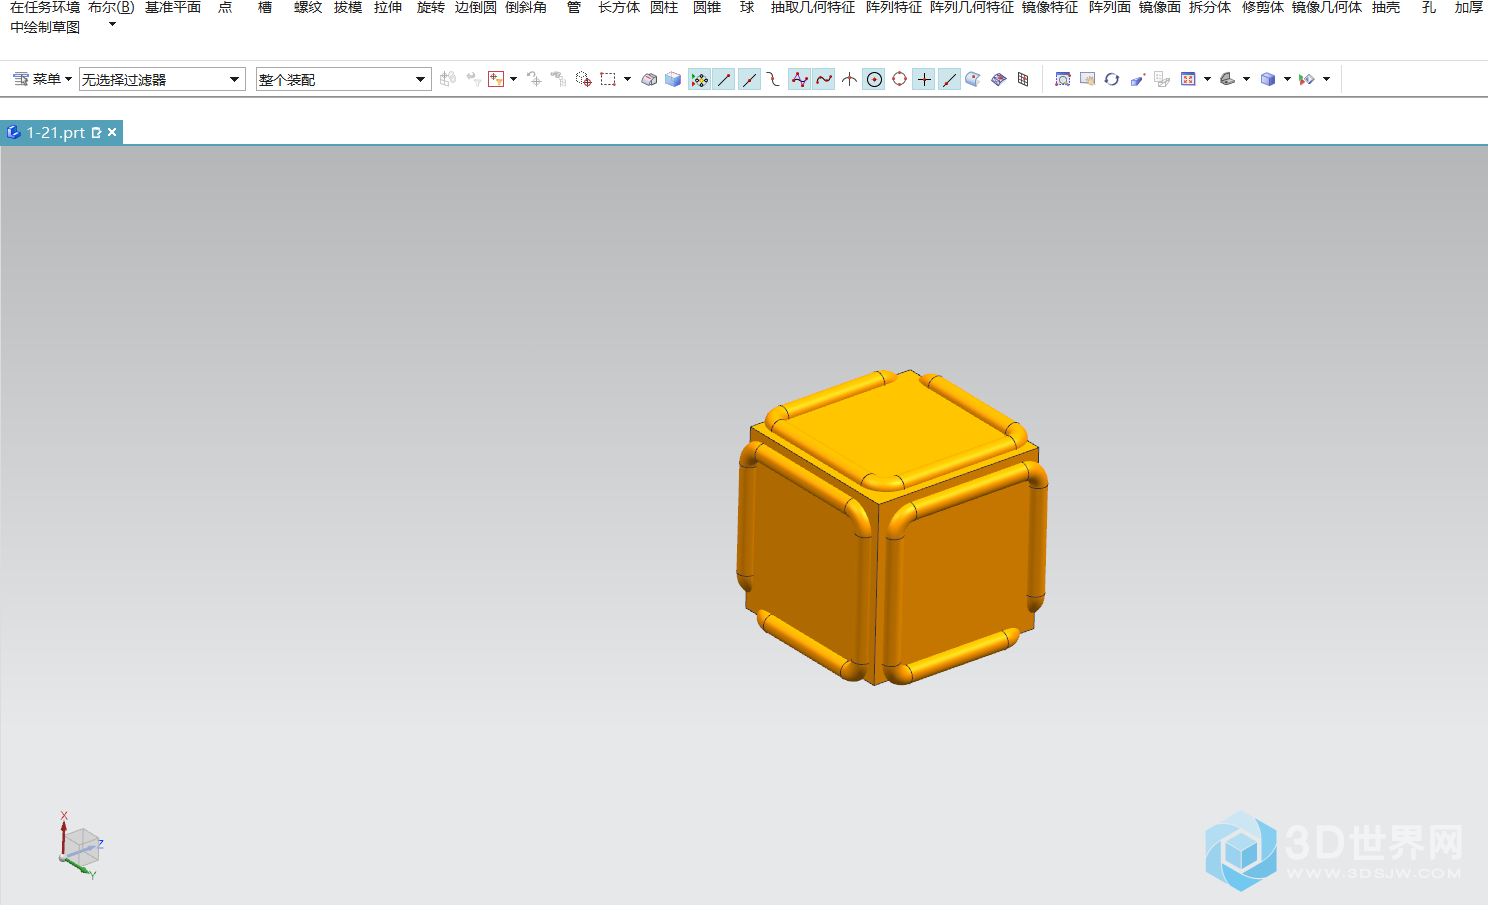Click the 旋转 (Revolve) command
This screenshot has height=905, width=1488.
point(431,7)
